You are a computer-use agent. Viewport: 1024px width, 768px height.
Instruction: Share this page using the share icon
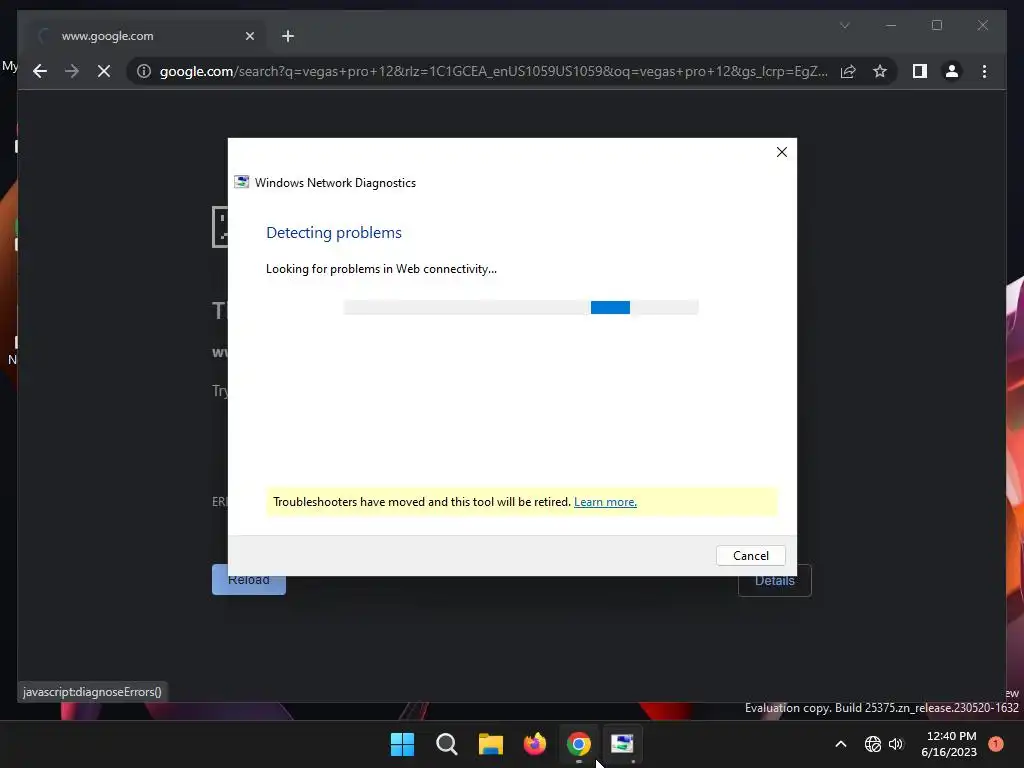[848, 71]
